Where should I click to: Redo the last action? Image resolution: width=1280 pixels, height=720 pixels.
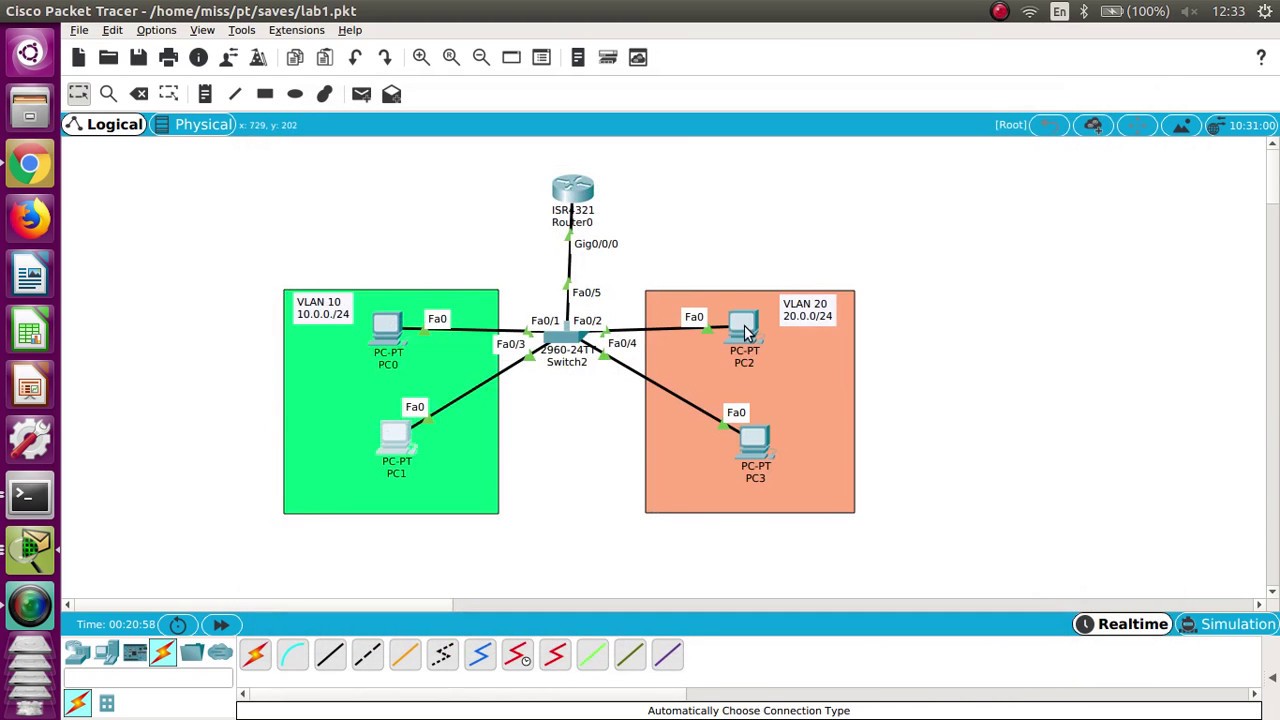385,57
